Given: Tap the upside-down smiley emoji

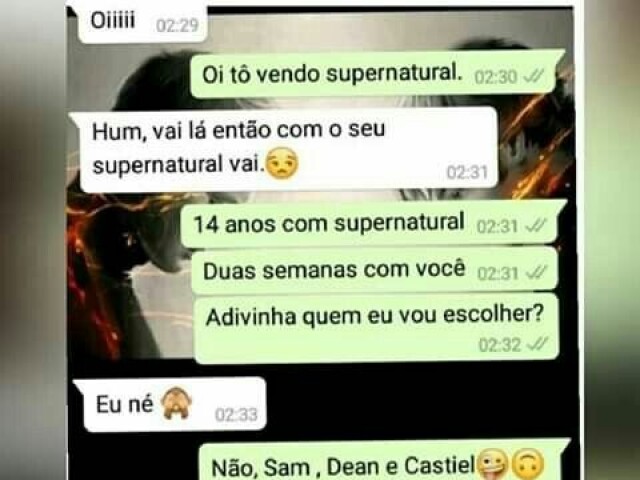Looking at the screenshot, I should point(528,464).
